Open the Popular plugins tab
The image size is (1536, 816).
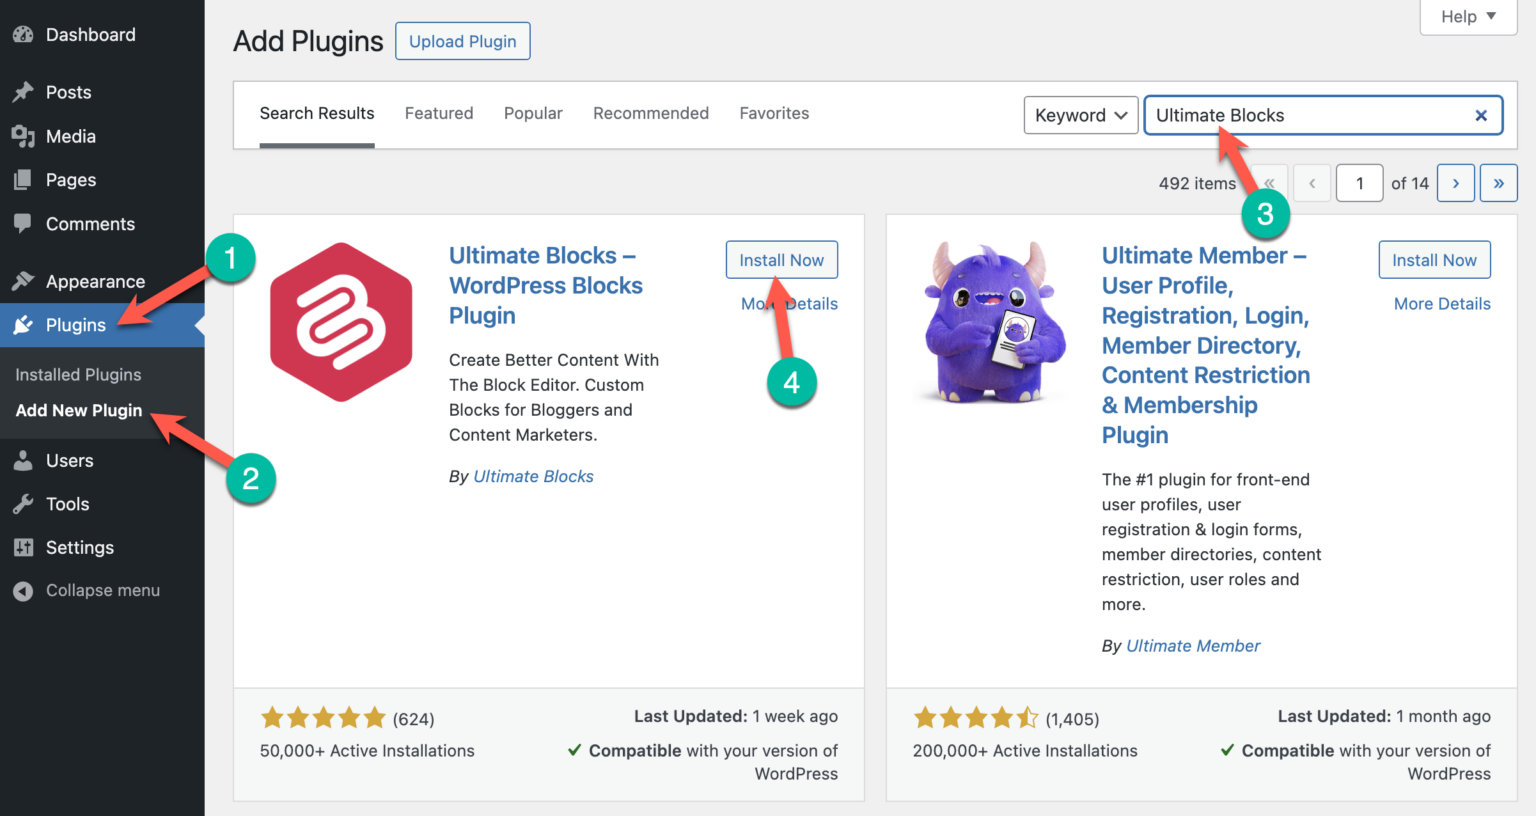[x=533, y=113]
